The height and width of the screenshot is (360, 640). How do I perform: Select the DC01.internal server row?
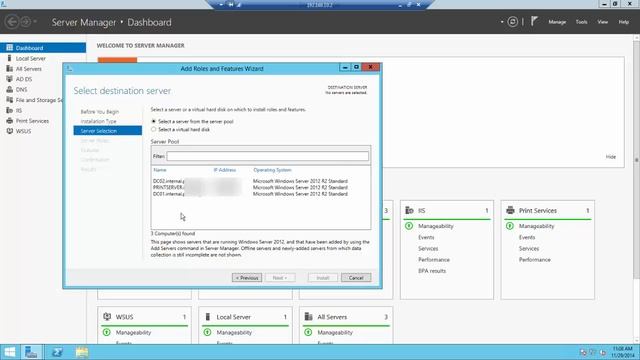coord(260,194)
